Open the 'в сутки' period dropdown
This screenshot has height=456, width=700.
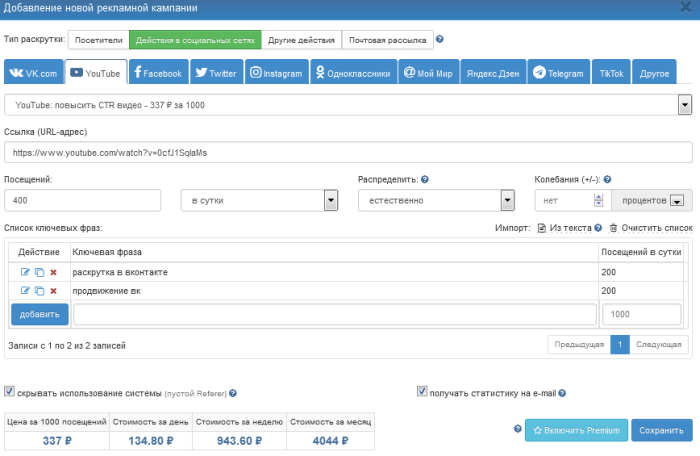(330, 201)
